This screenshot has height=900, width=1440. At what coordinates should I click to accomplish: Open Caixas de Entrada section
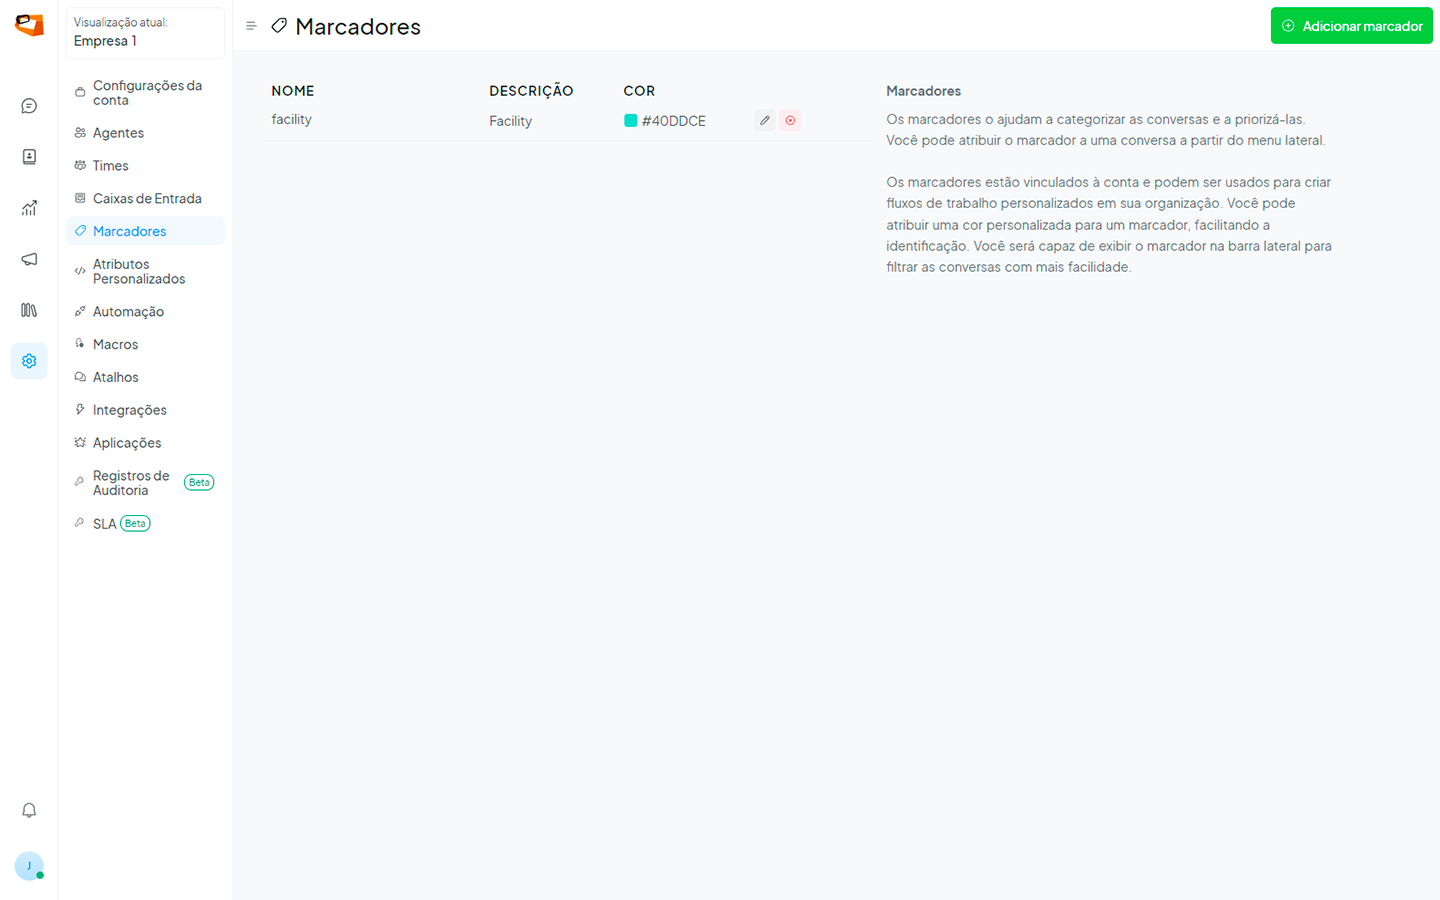[147, 199]
